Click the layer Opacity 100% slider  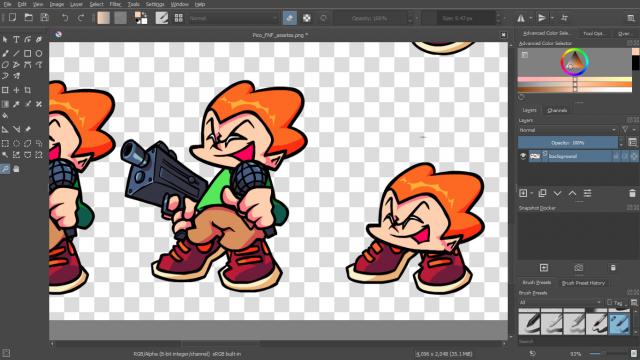click(x=568, y=142)
